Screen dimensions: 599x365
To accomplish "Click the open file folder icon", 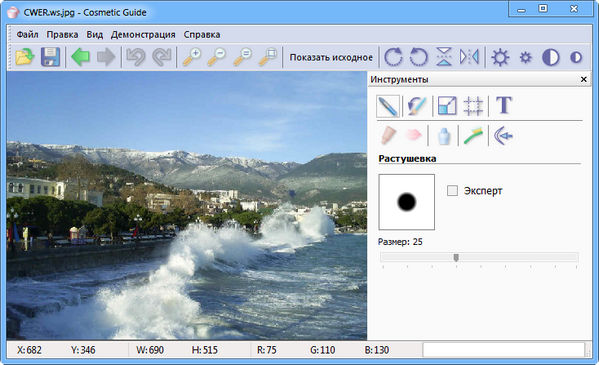I will click(x=25, y=57).
